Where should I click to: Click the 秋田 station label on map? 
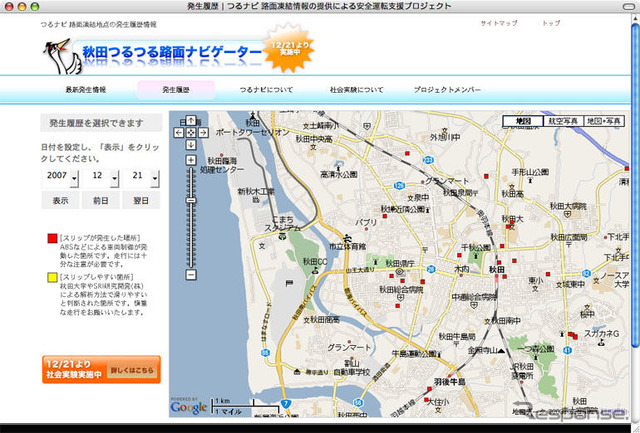tap(497, 269)
